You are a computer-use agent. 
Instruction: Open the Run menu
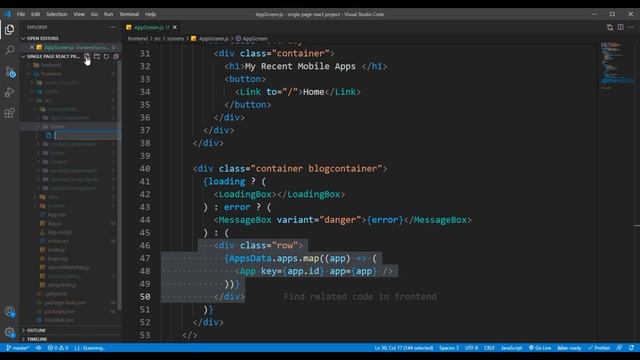[108, 14]
